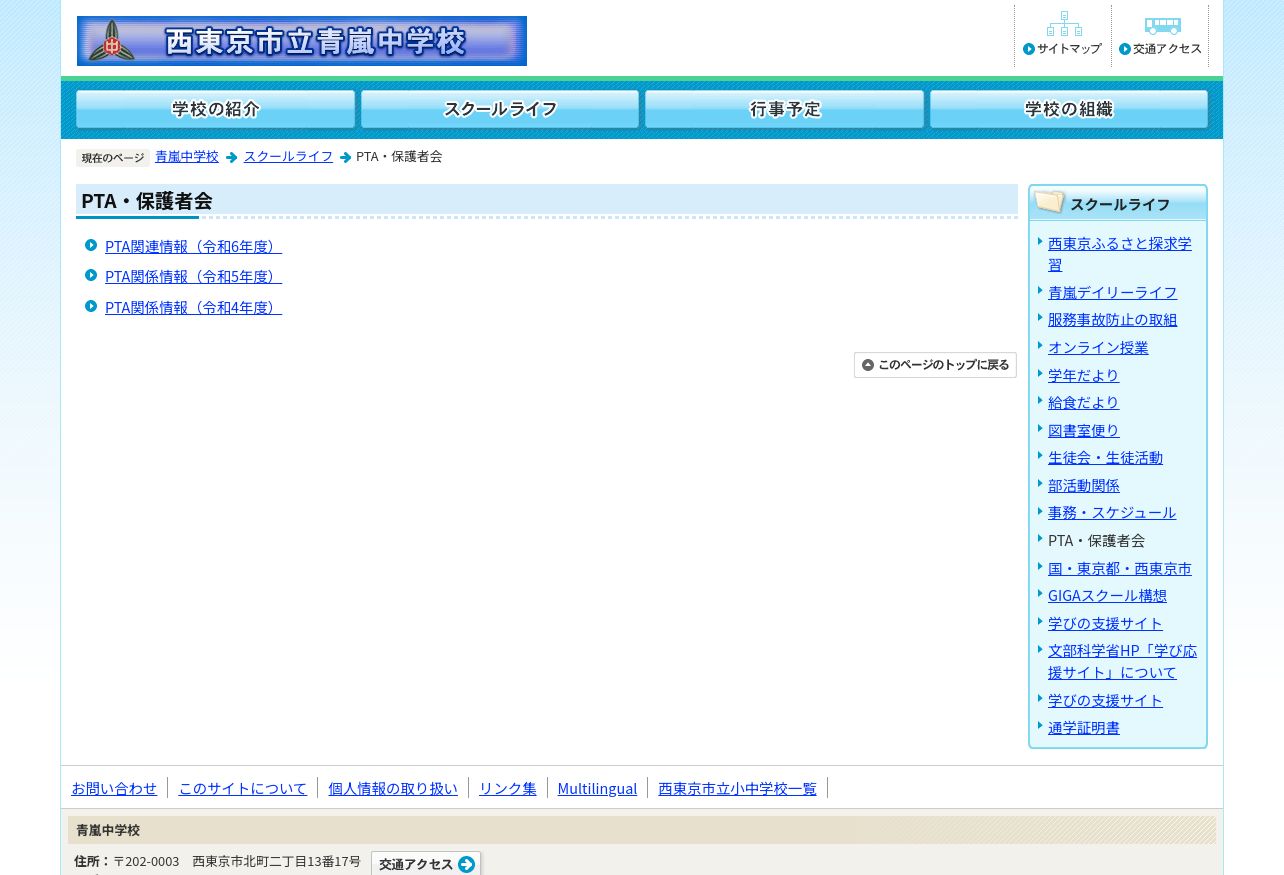Image resolution: width=1284 pixels, height=875 pixels.
Task: Click the folder icon in スクールライフ sidebar header
Action: 1049,202
